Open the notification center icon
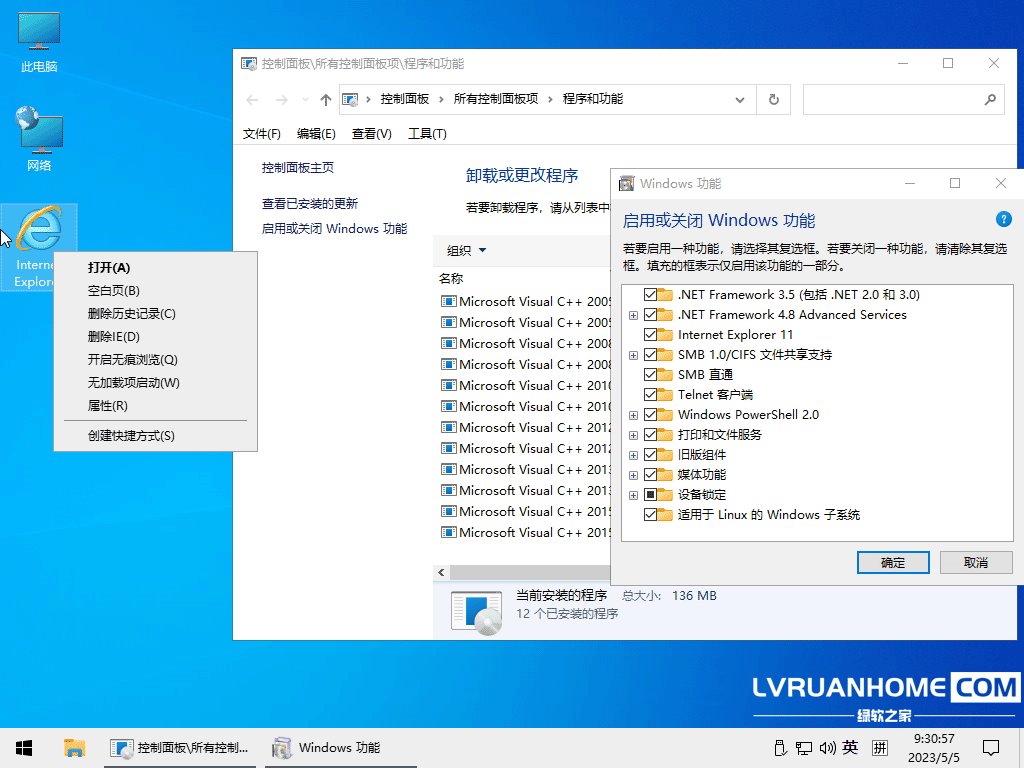Screen dimensions: 1024x768 click(x=990, y=747)
